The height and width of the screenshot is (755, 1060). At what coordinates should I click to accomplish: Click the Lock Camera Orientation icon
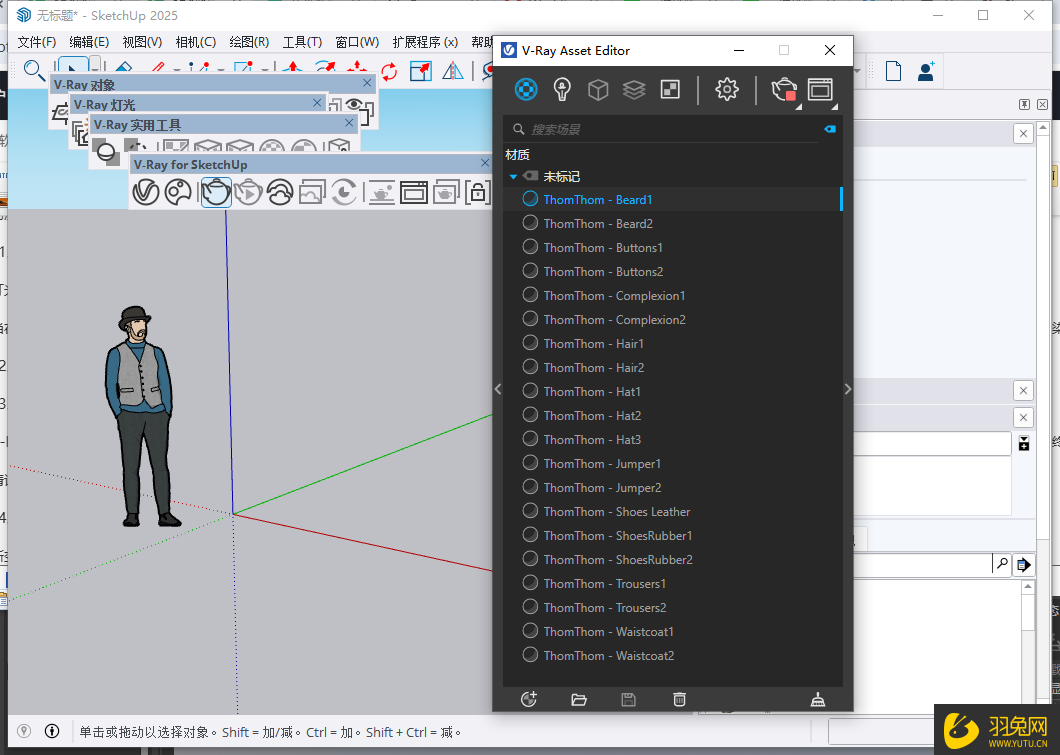tap(477, 192)
